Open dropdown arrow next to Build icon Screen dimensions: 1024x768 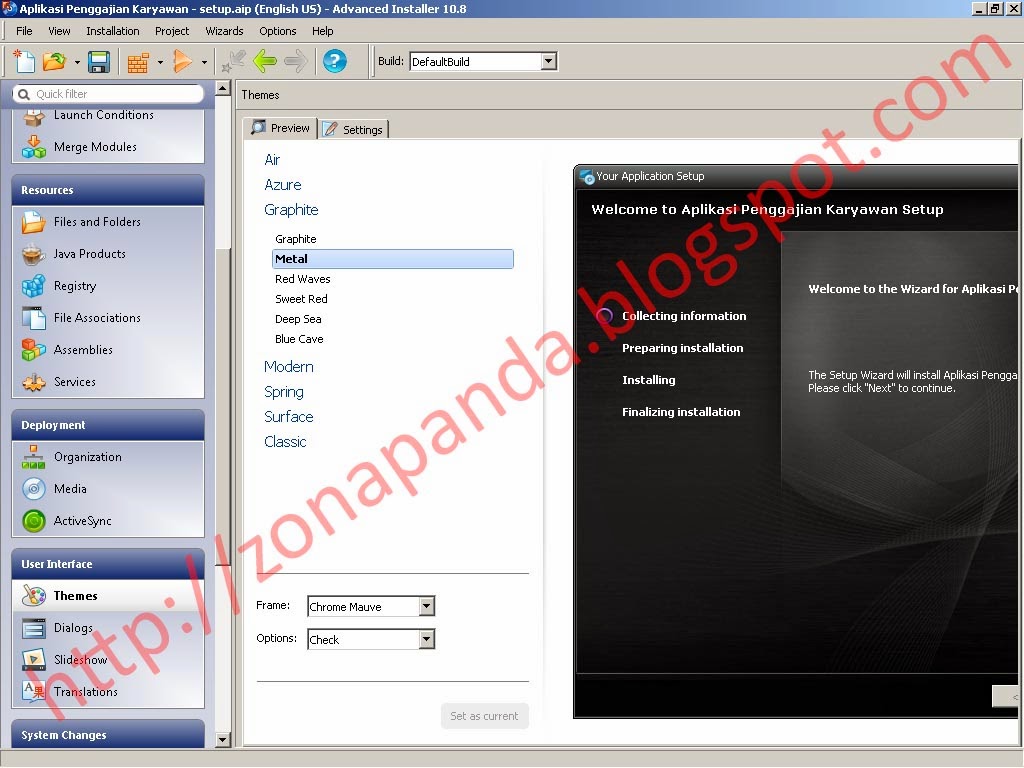(160, 63)
